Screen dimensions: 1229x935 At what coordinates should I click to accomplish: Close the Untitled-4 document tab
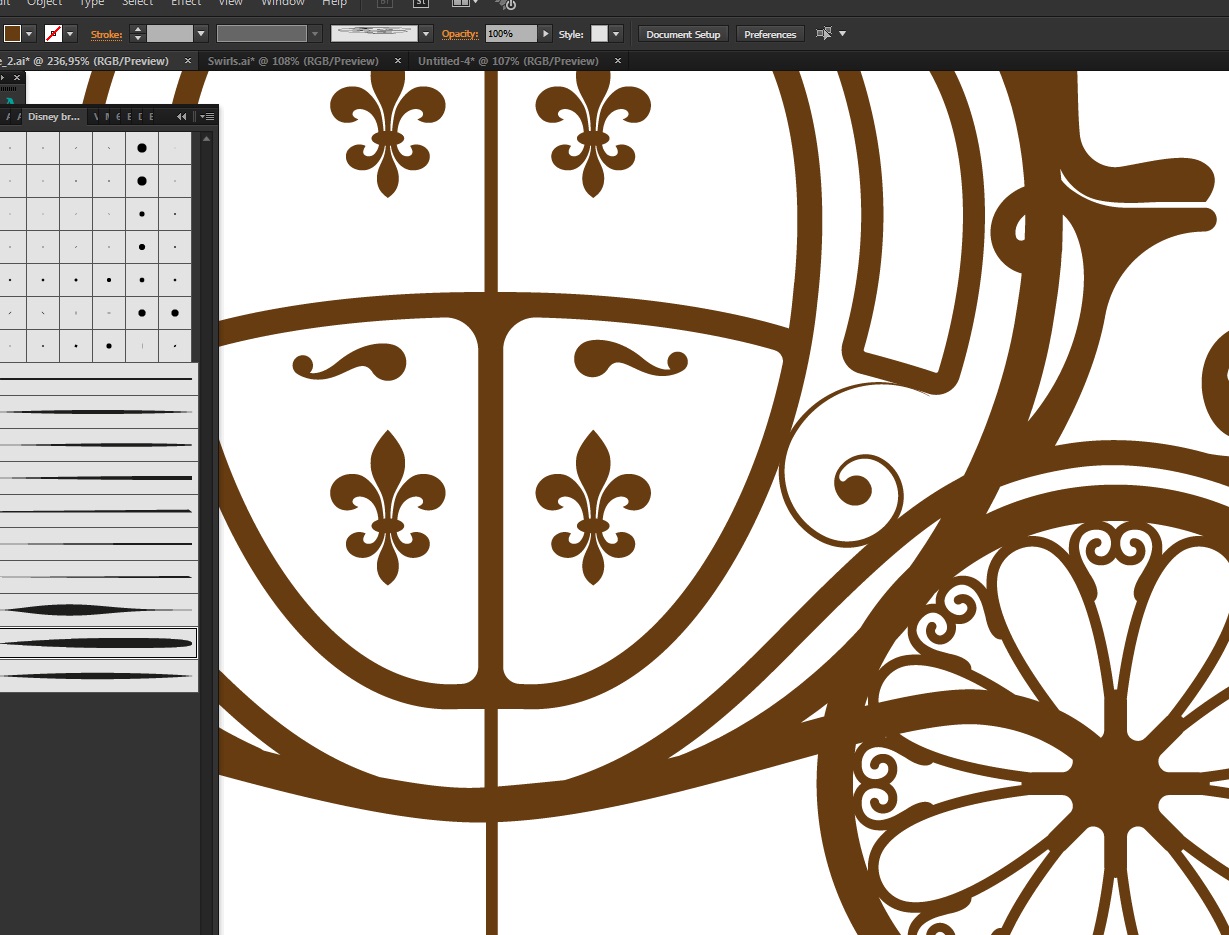pos(618,61)
